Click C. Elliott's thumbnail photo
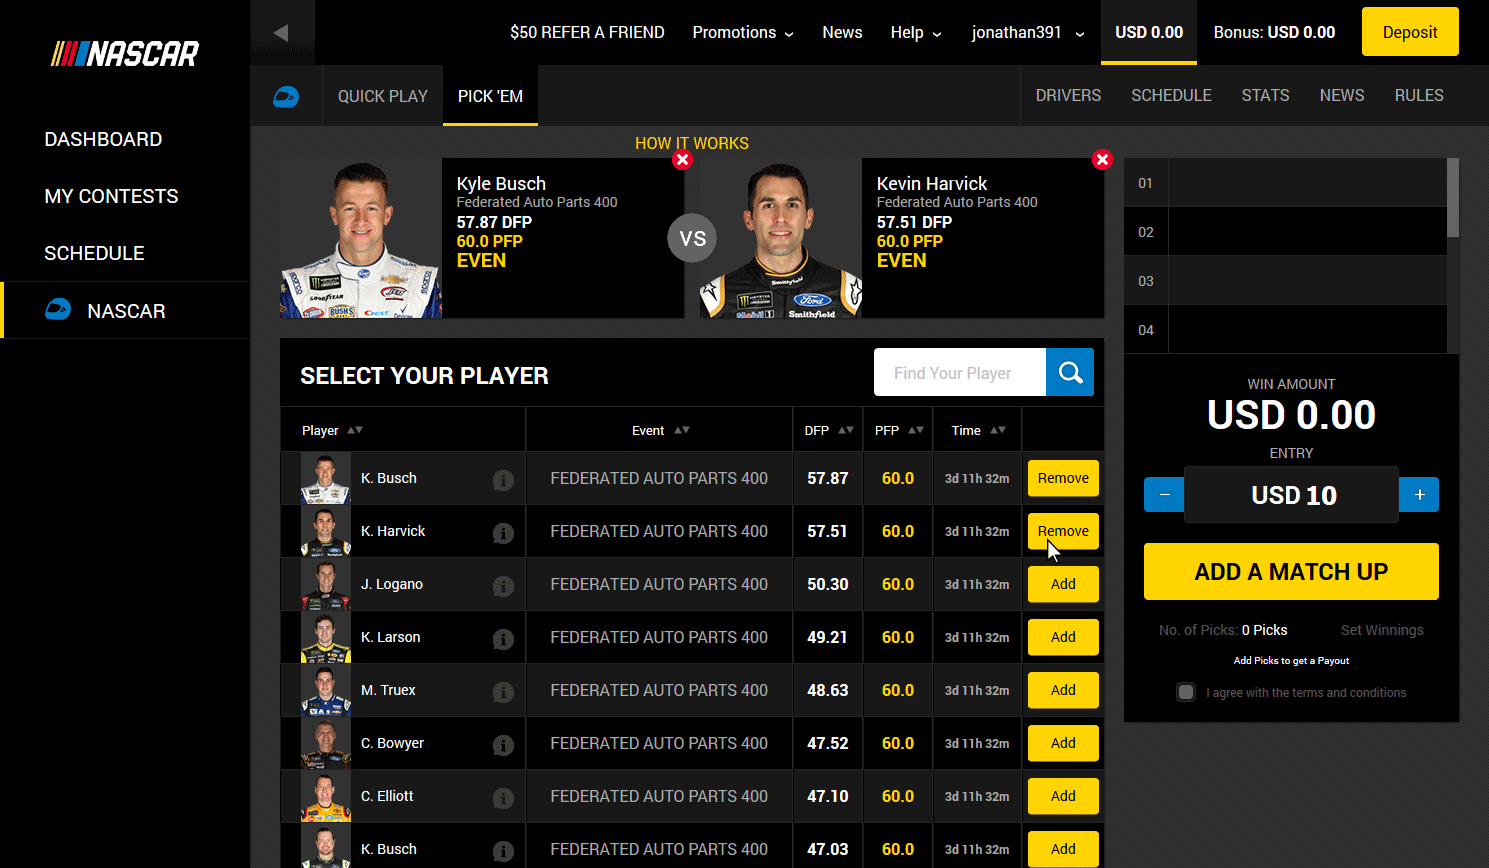Screen dimensions: 1489x868 coord(326,796)
